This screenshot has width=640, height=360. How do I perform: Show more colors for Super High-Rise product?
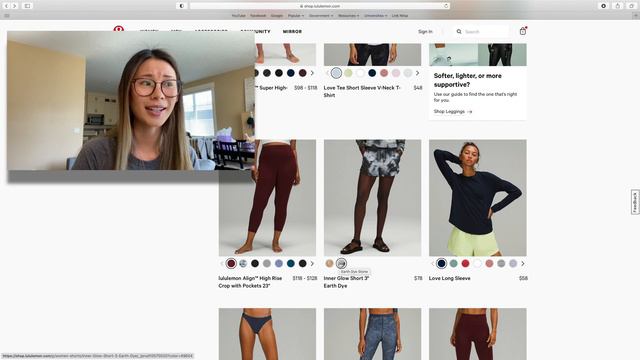[x=312, y=73]
